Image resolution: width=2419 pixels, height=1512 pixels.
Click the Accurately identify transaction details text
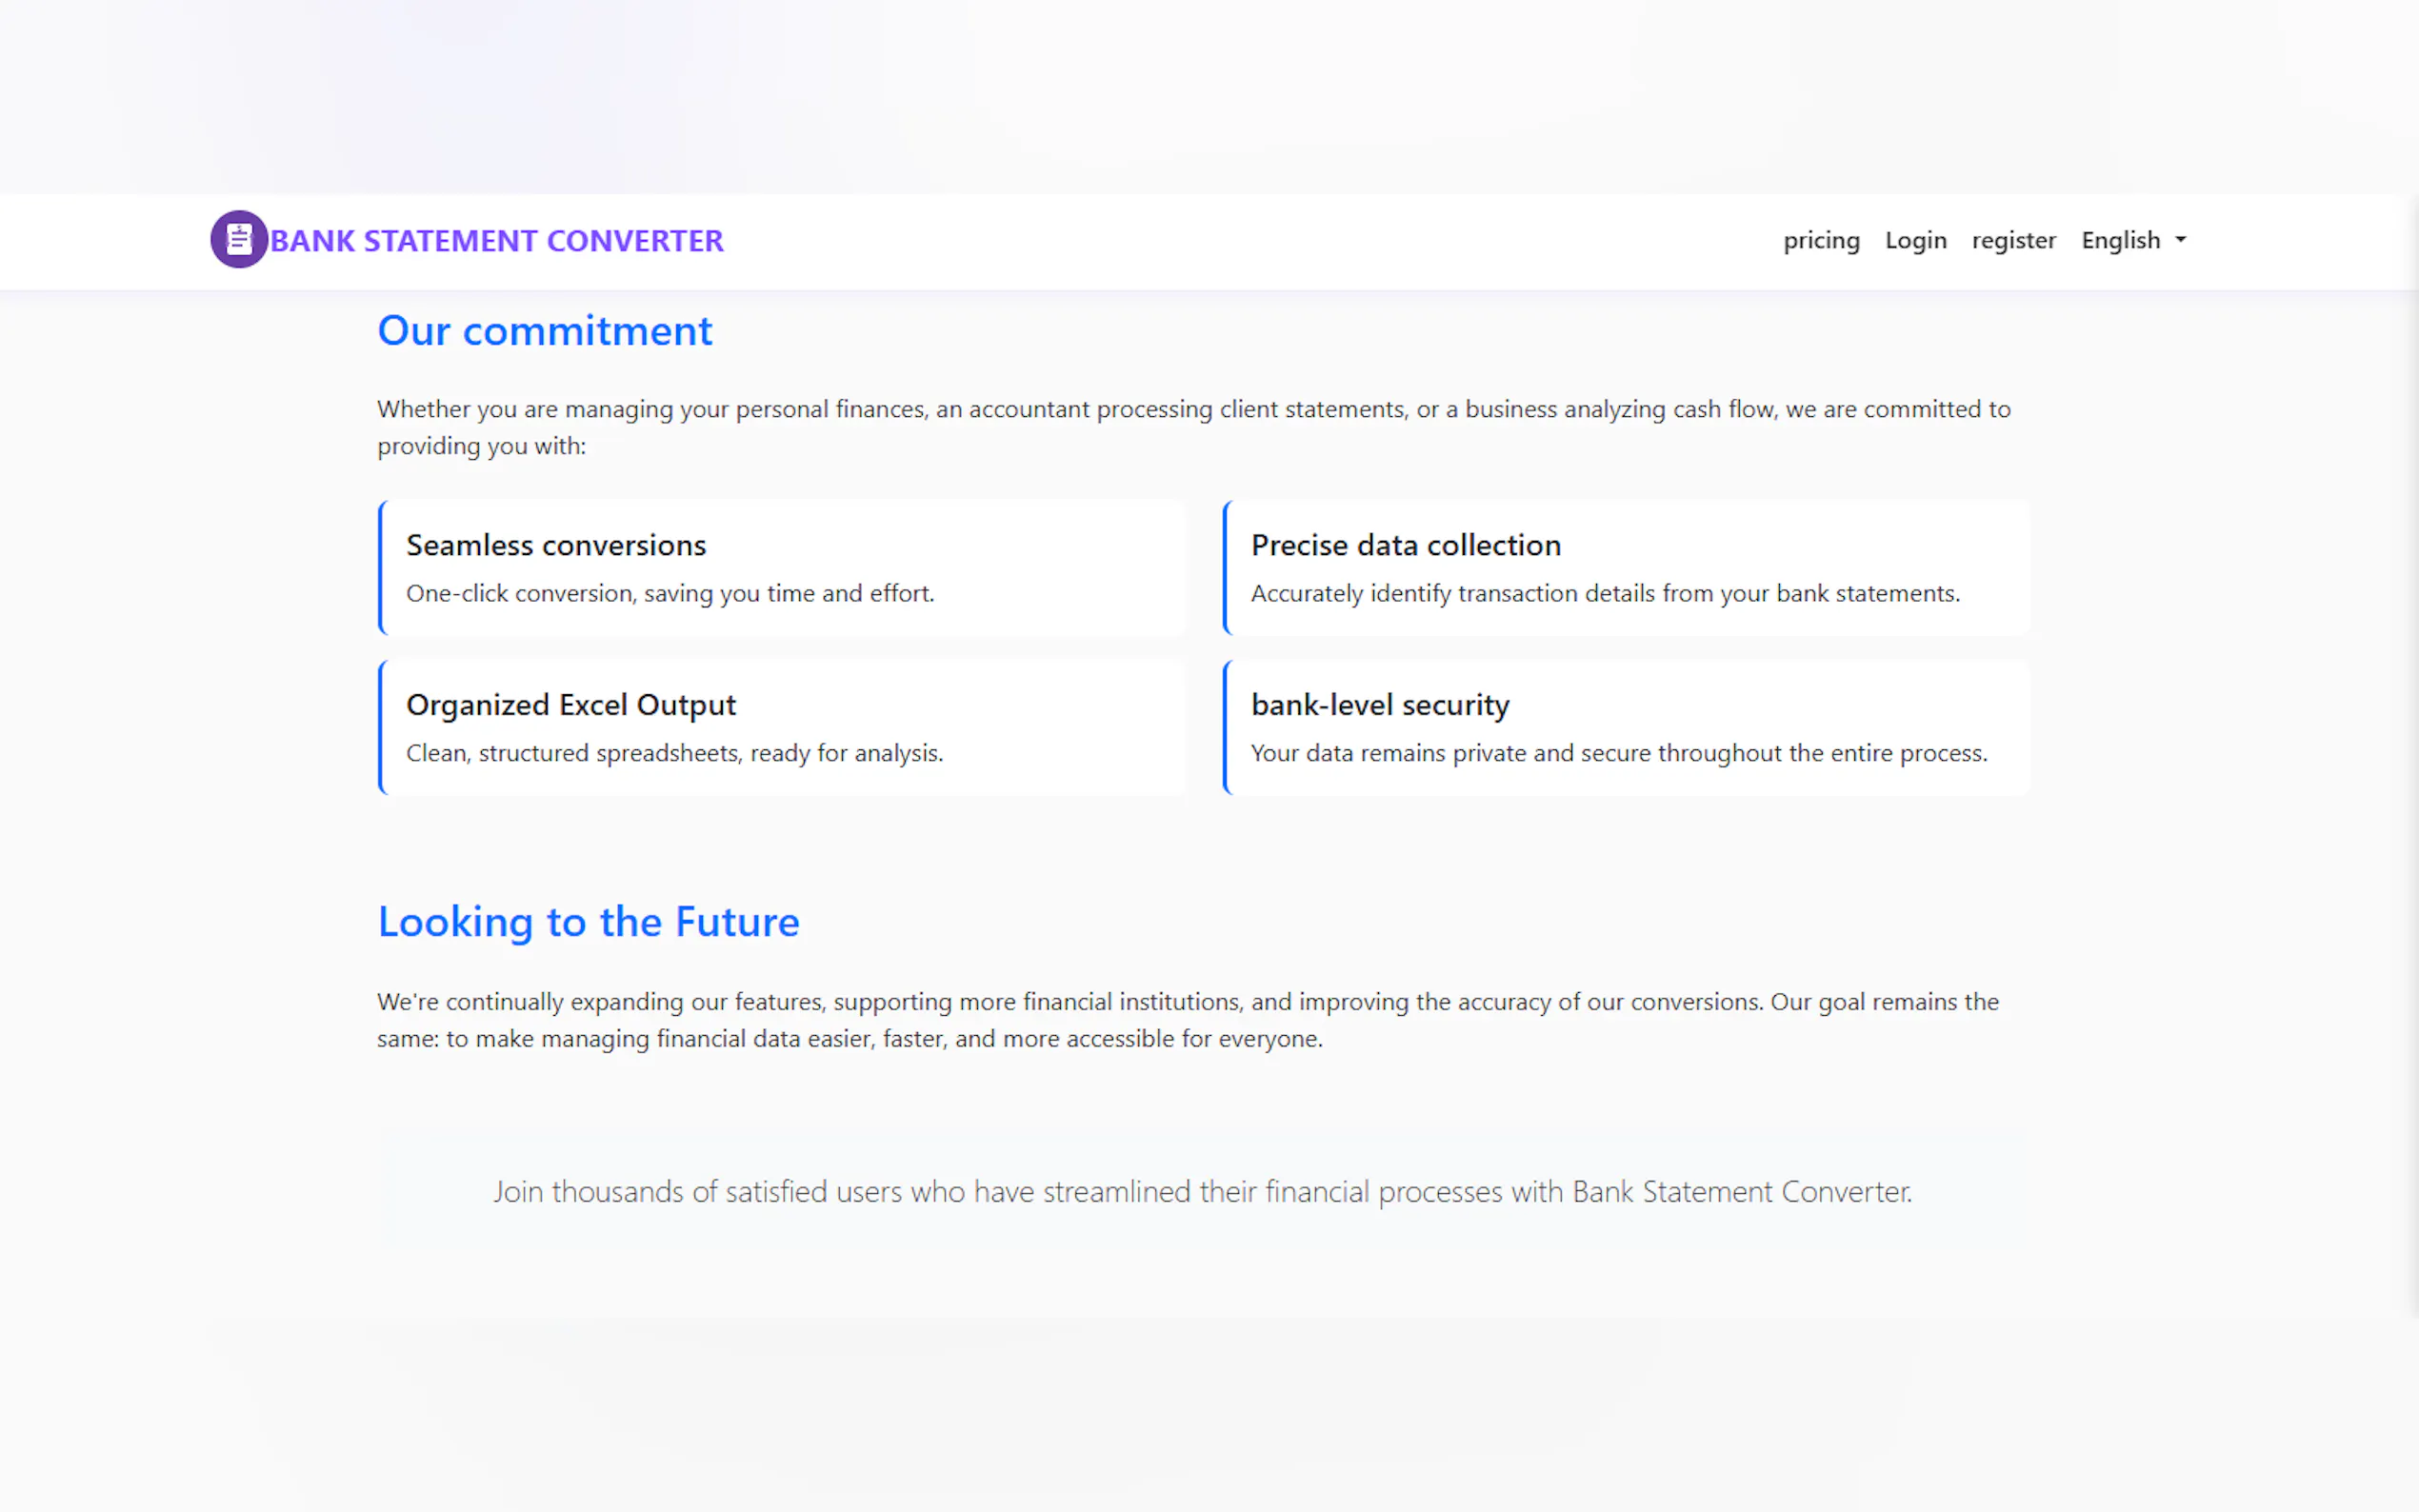pos(1604,594)
